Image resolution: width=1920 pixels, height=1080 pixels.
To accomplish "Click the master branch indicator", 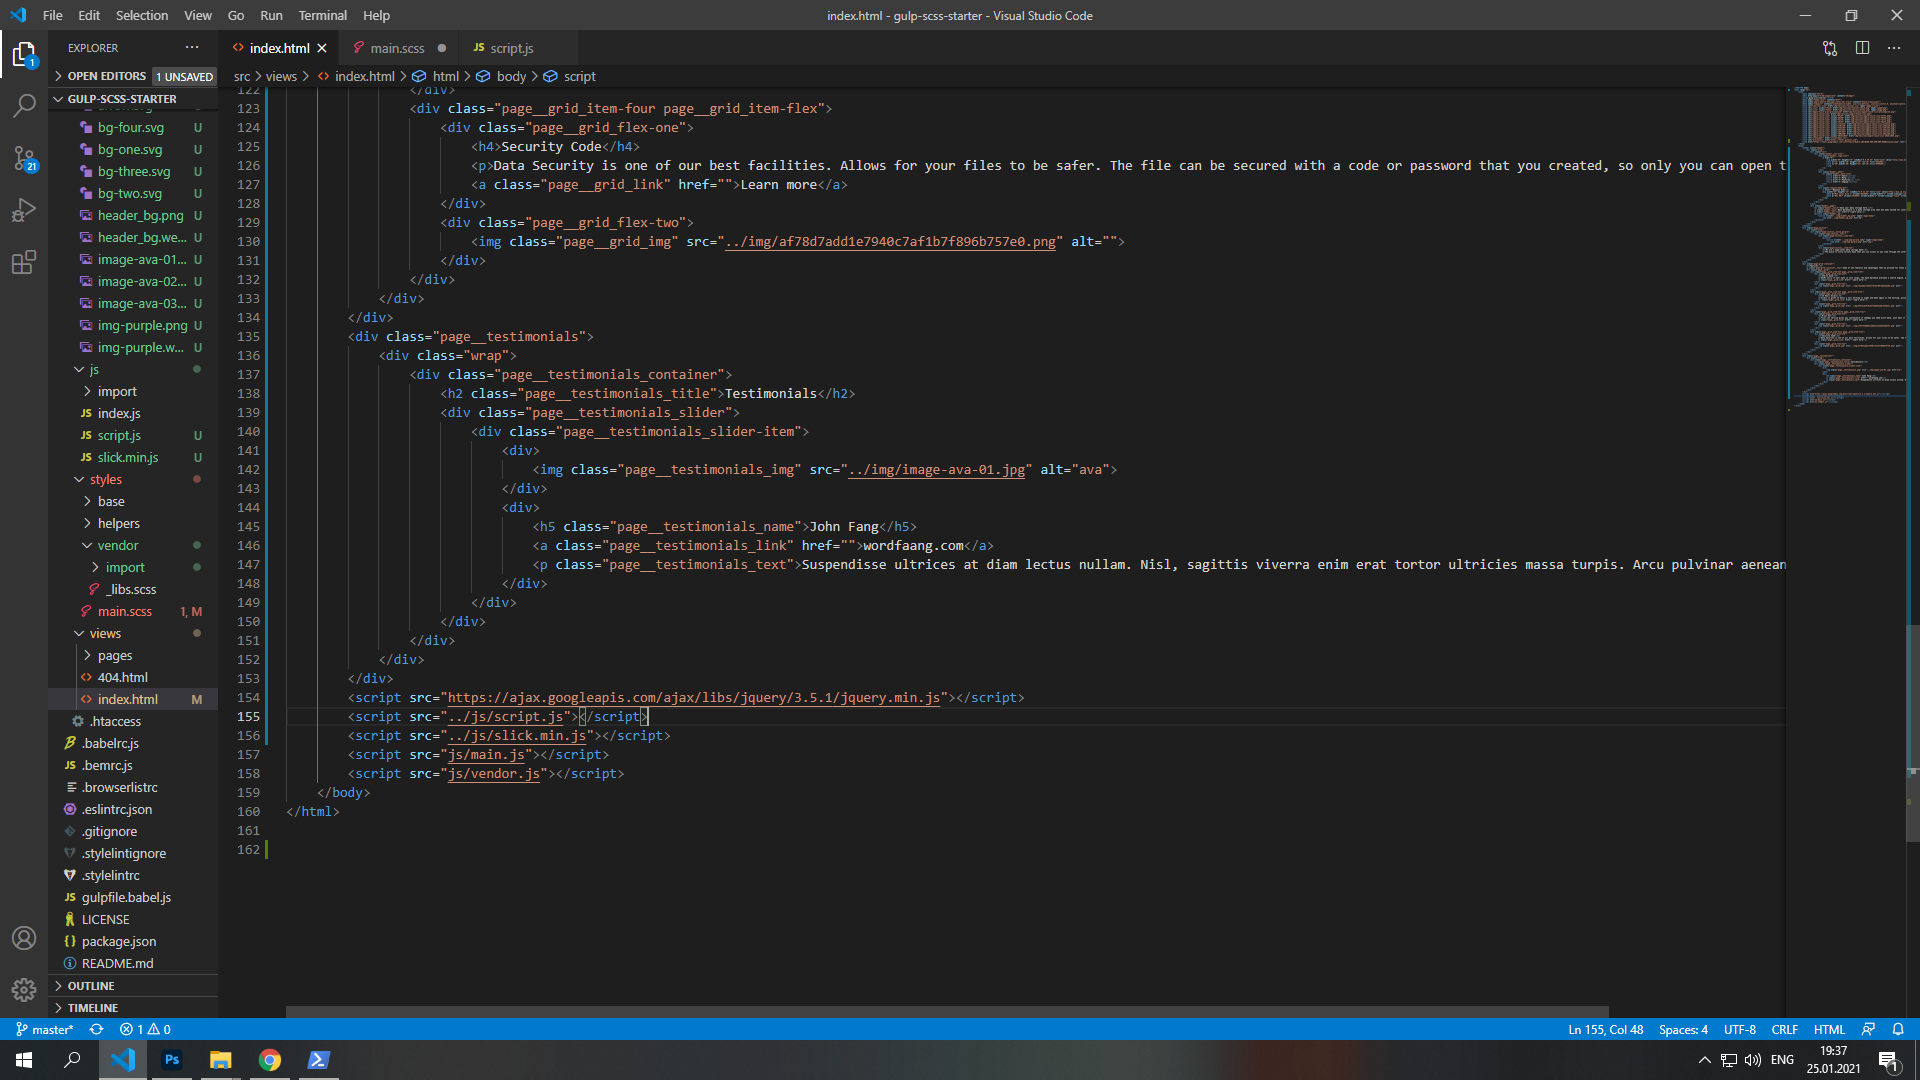I will pos(45,1029).
